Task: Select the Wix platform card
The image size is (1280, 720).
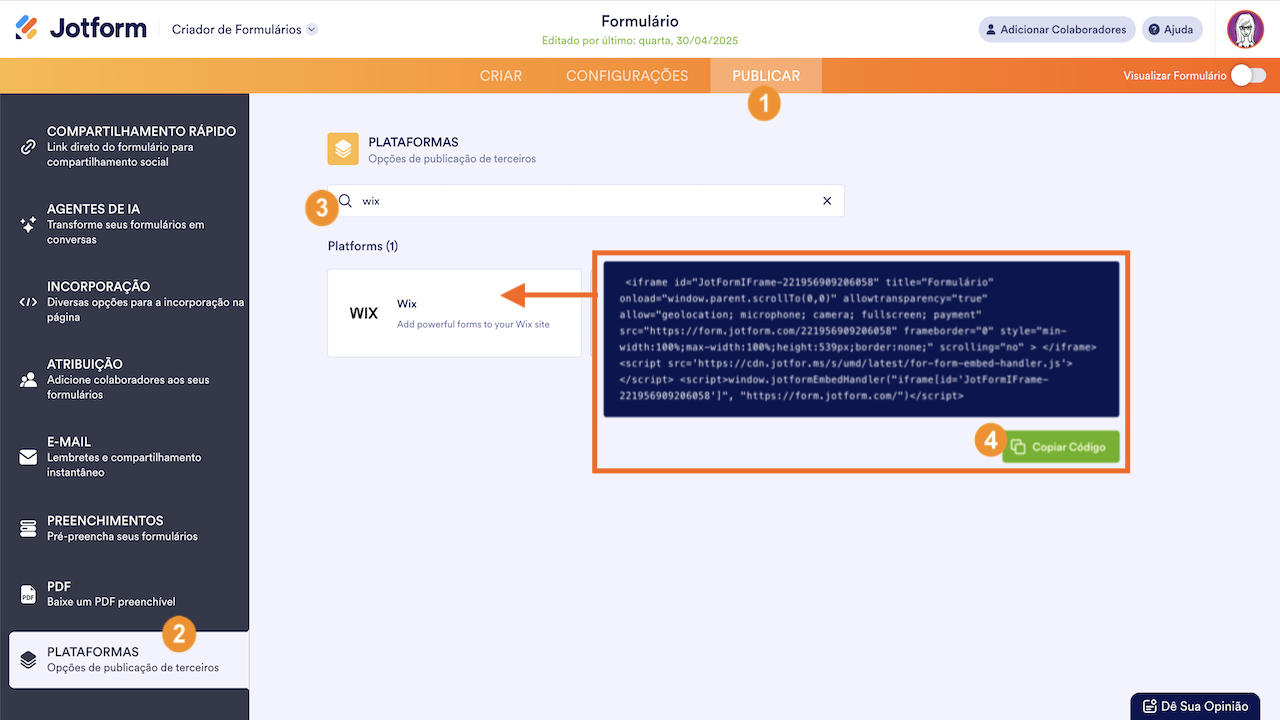Action: (454, 313)
